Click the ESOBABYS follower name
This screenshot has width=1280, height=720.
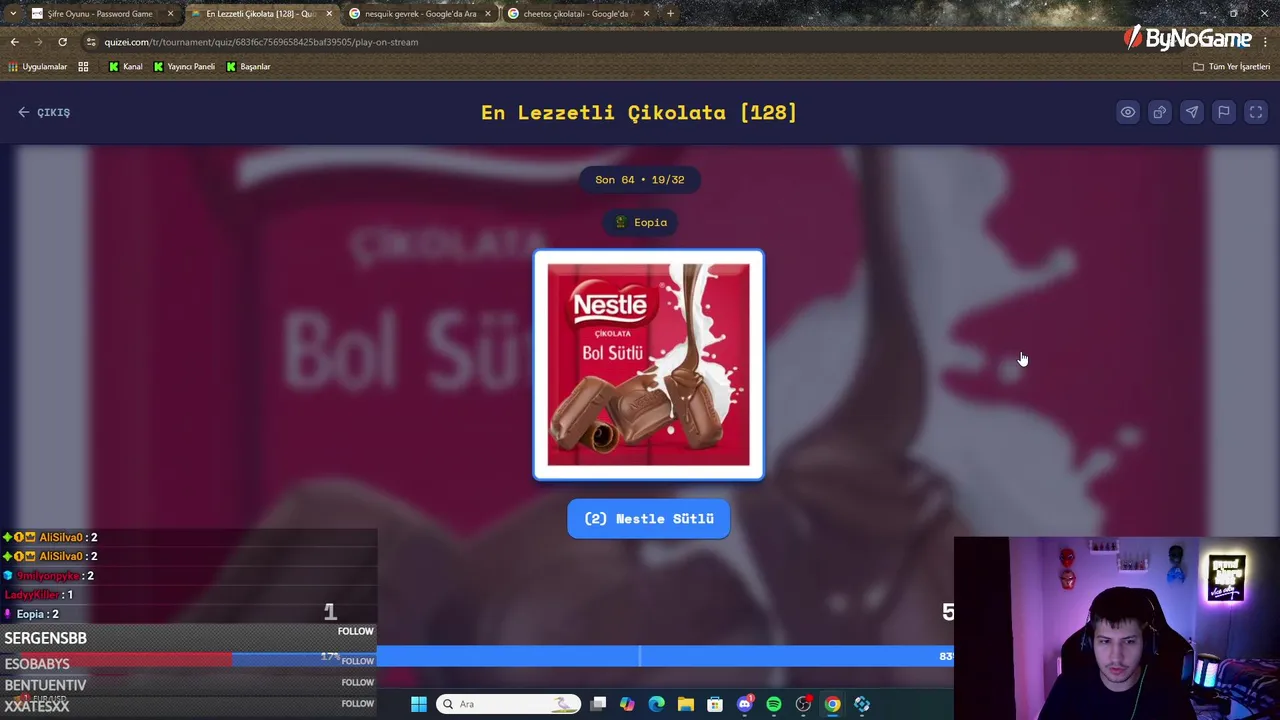click(37, 664)
